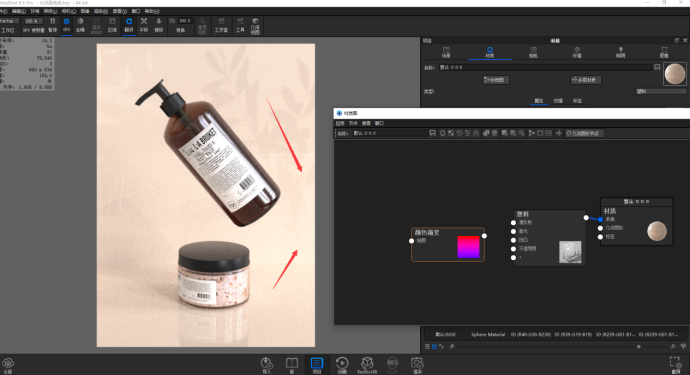
Task: Activate the Pan camera tool
Action: (x=144, y=25)
